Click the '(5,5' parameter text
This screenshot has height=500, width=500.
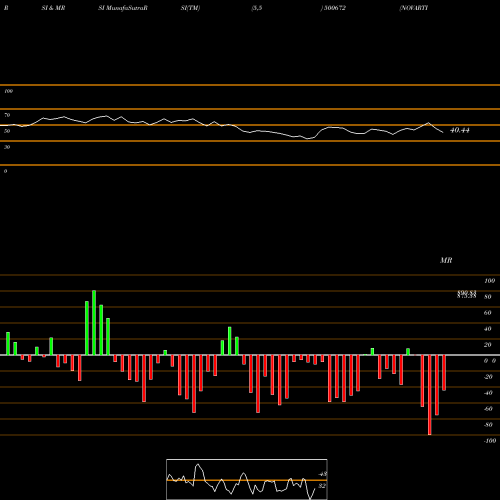pos(257,8)
